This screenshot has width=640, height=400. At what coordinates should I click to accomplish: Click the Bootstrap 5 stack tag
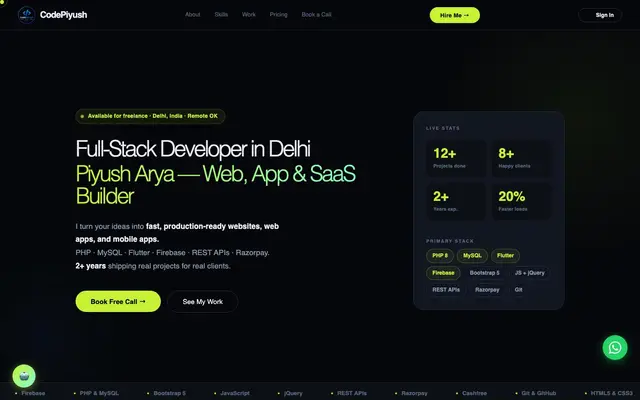point(484,273)
